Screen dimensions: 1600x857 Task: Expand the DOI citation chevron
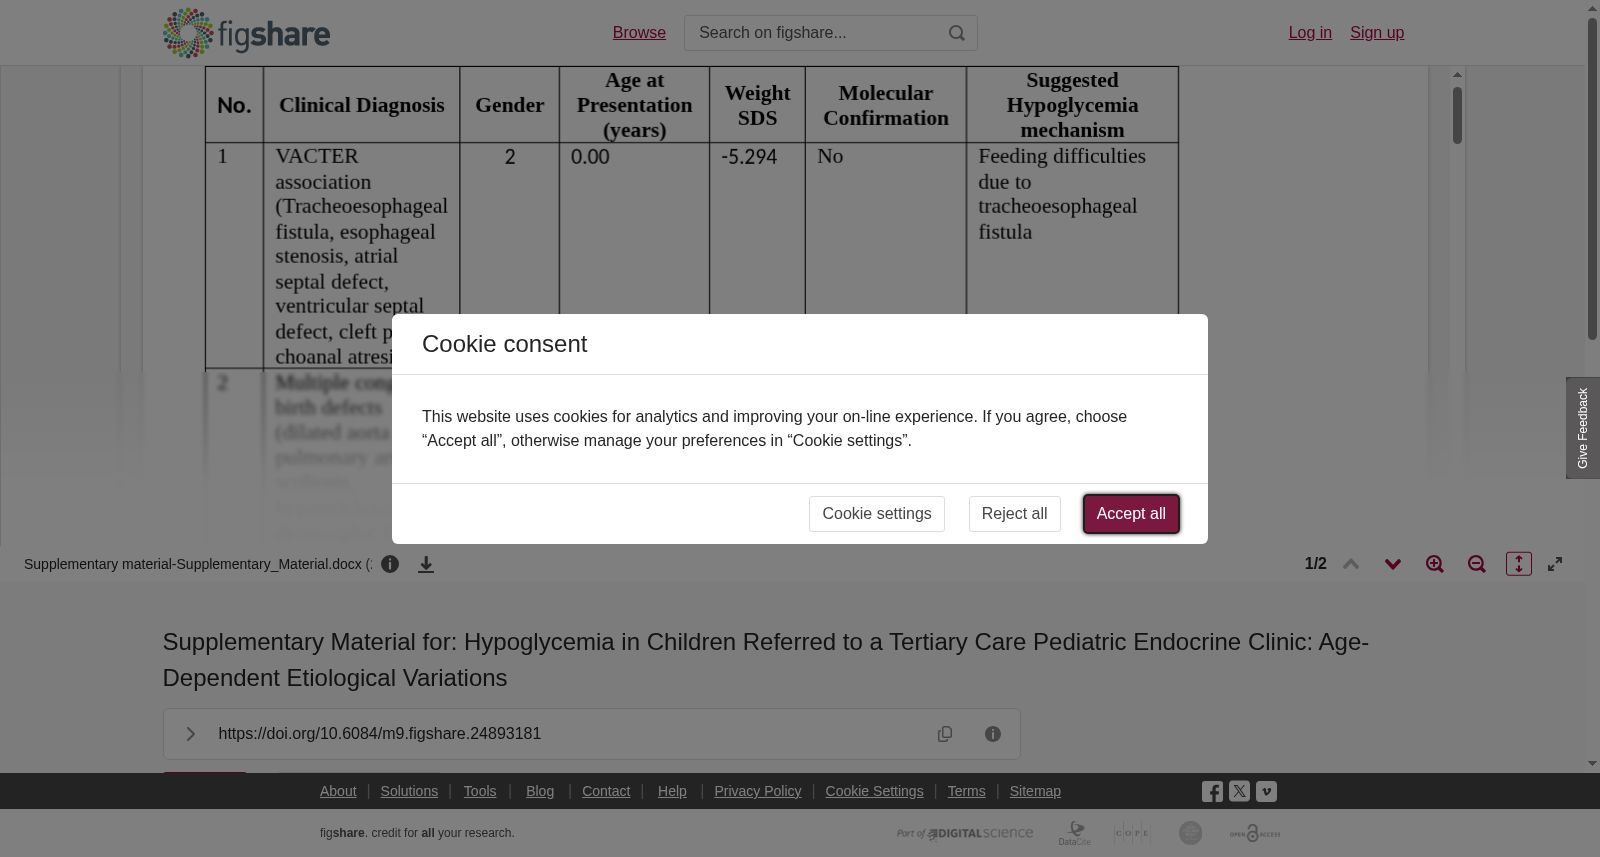190,734
